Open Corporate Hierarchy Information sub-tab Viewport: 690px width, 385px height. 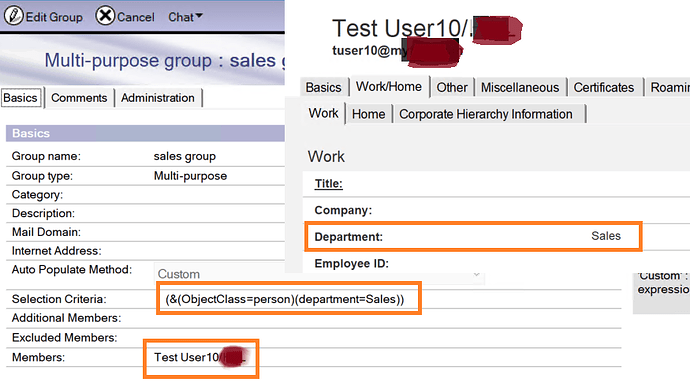[486, 114]
